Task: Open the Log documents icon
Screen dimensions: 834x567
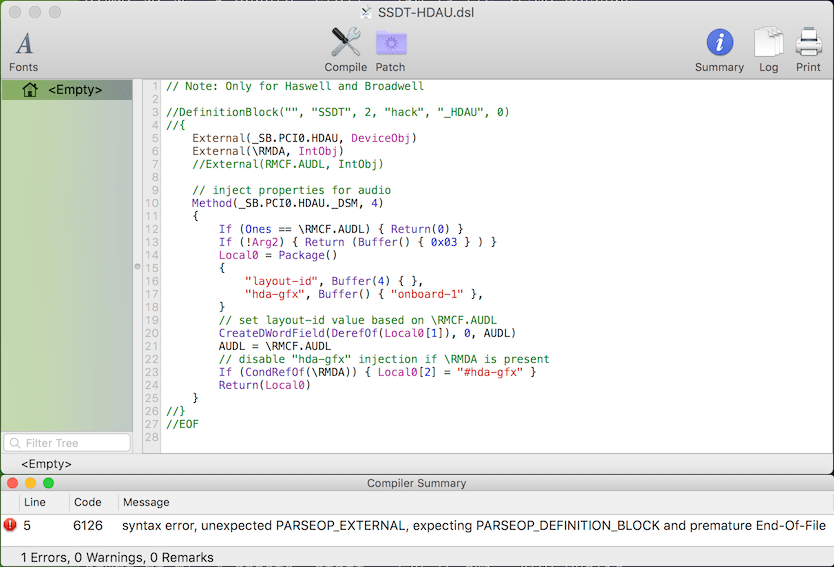Action: click(769, 43)
